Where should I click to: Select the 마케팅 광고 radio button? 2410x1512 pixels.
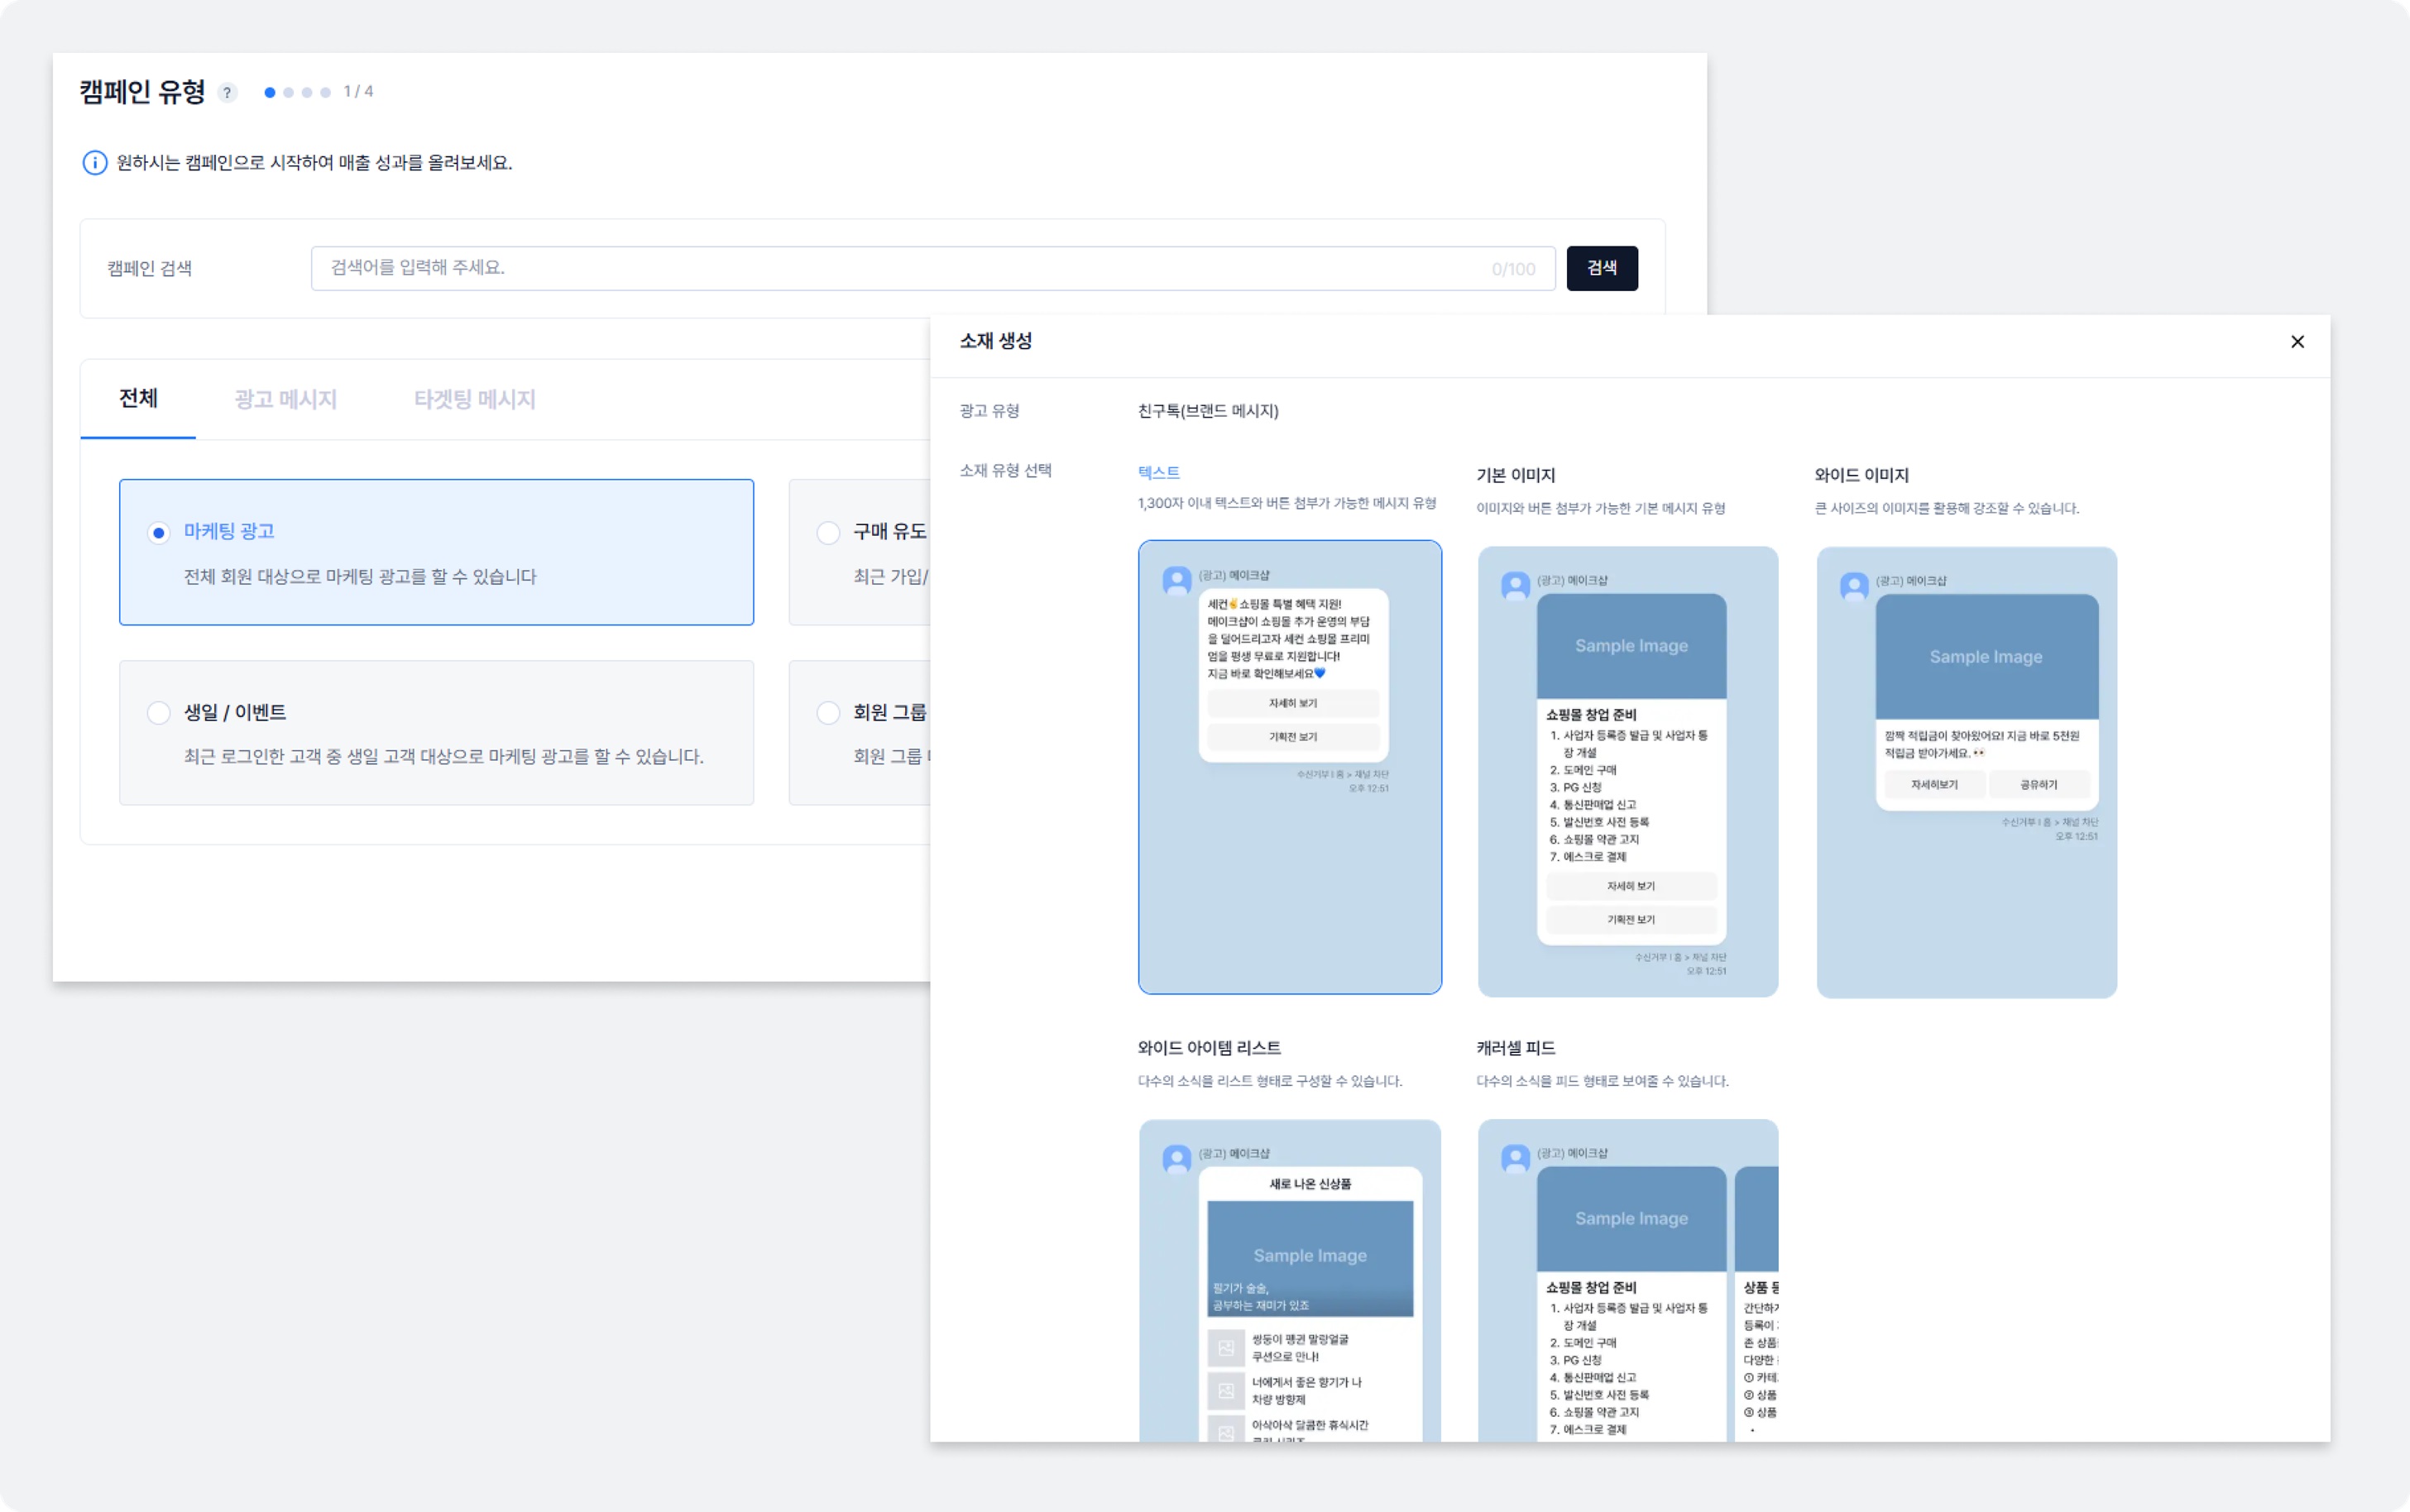coord(158,533)
